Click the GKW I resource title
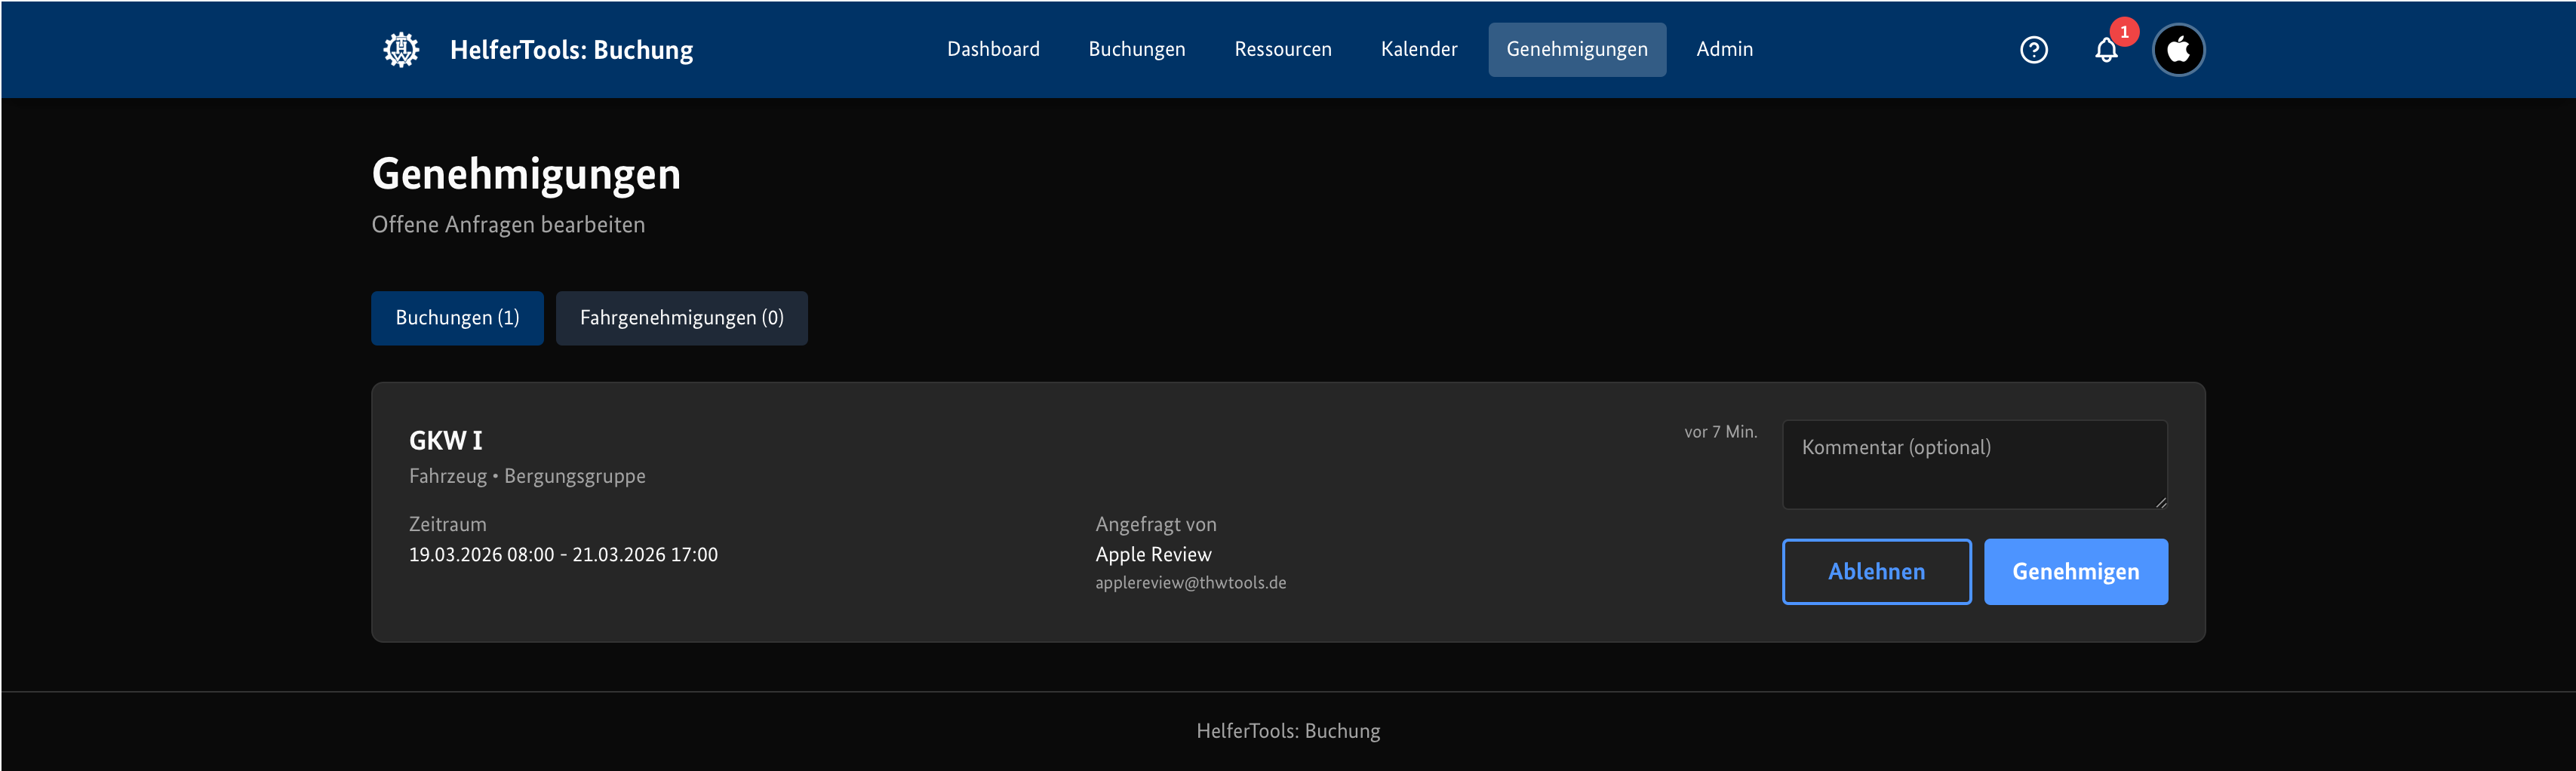The image size is (2576, 771). click(x=445, y=440)
